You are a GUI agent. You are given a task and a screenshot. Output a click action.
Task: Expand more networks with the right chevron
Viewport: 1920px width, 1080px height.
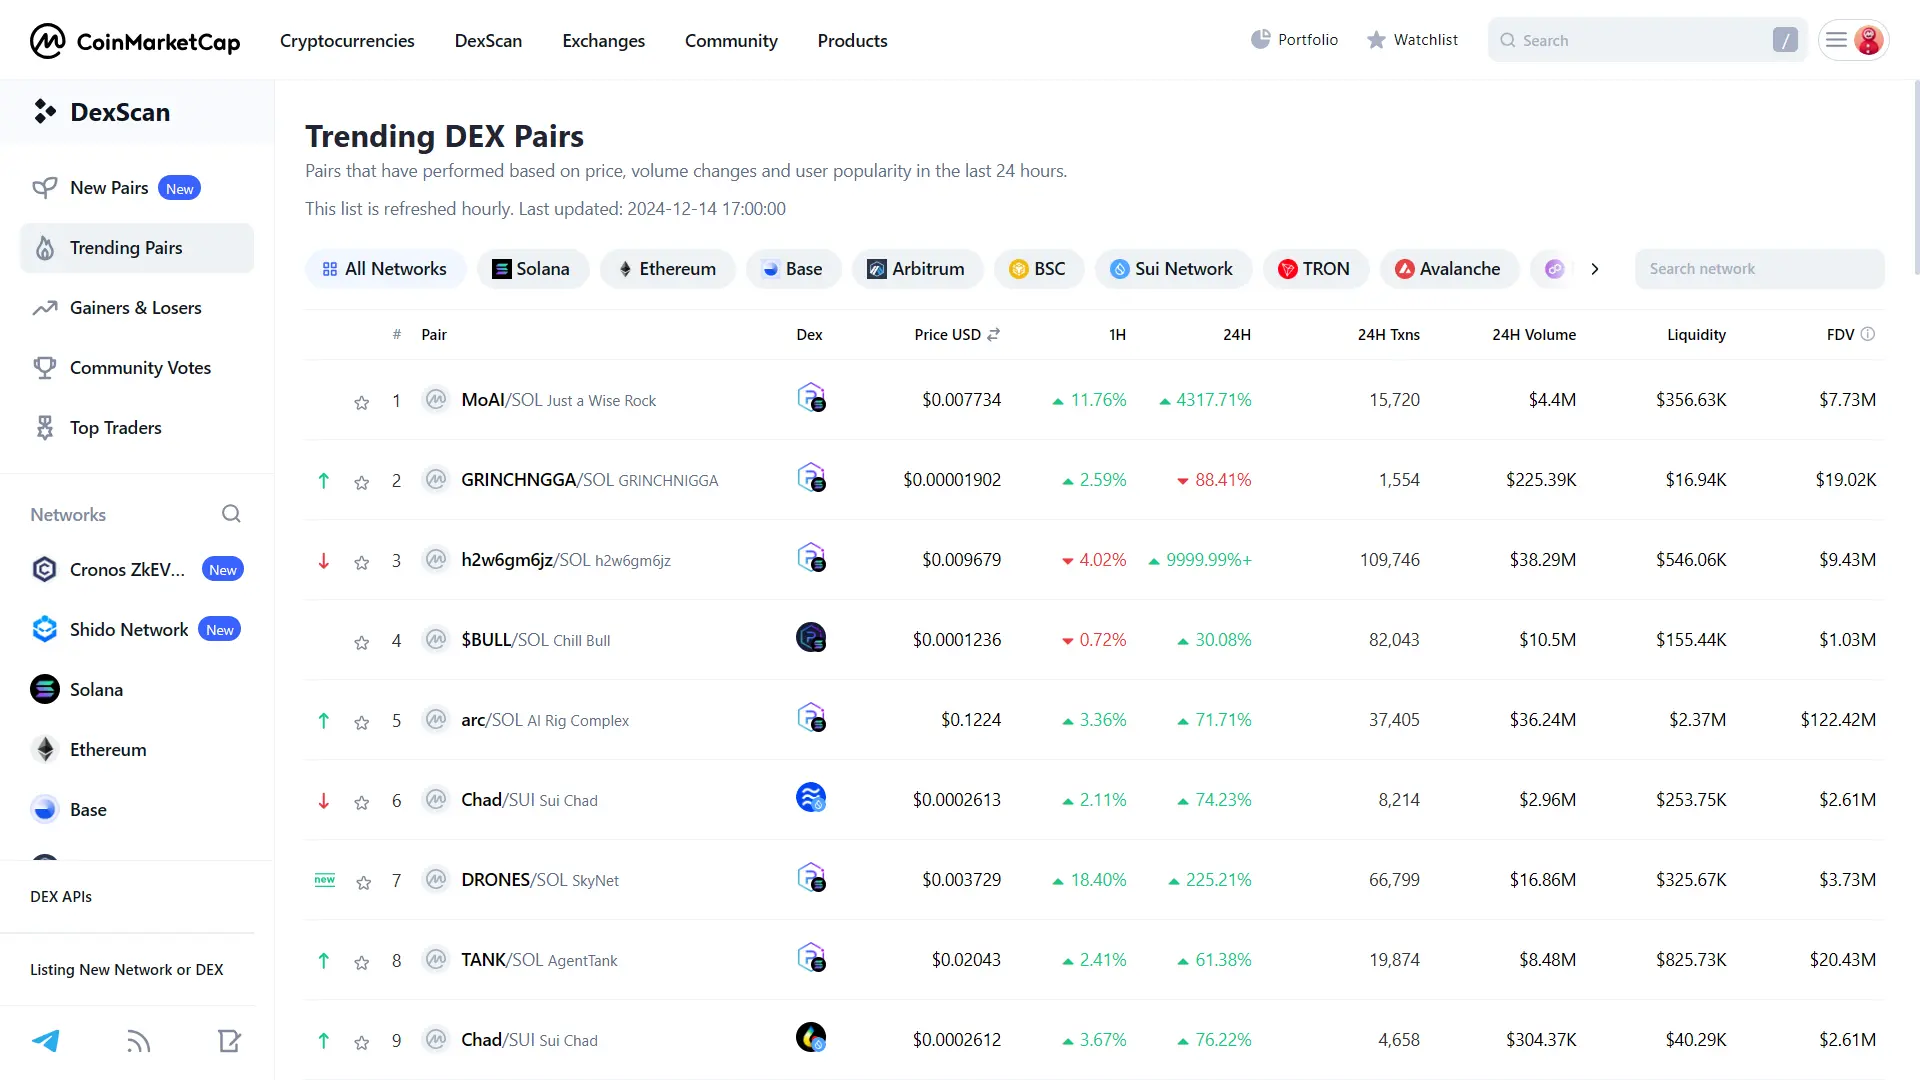click(x=1595, y=269)
